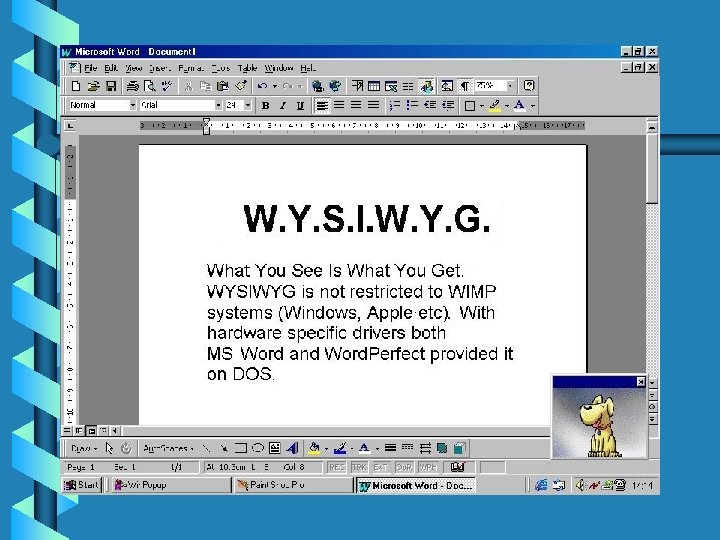The image size is (720, 540).
Task: Open the Font size dropdown arrow
Action: (248, 106)
